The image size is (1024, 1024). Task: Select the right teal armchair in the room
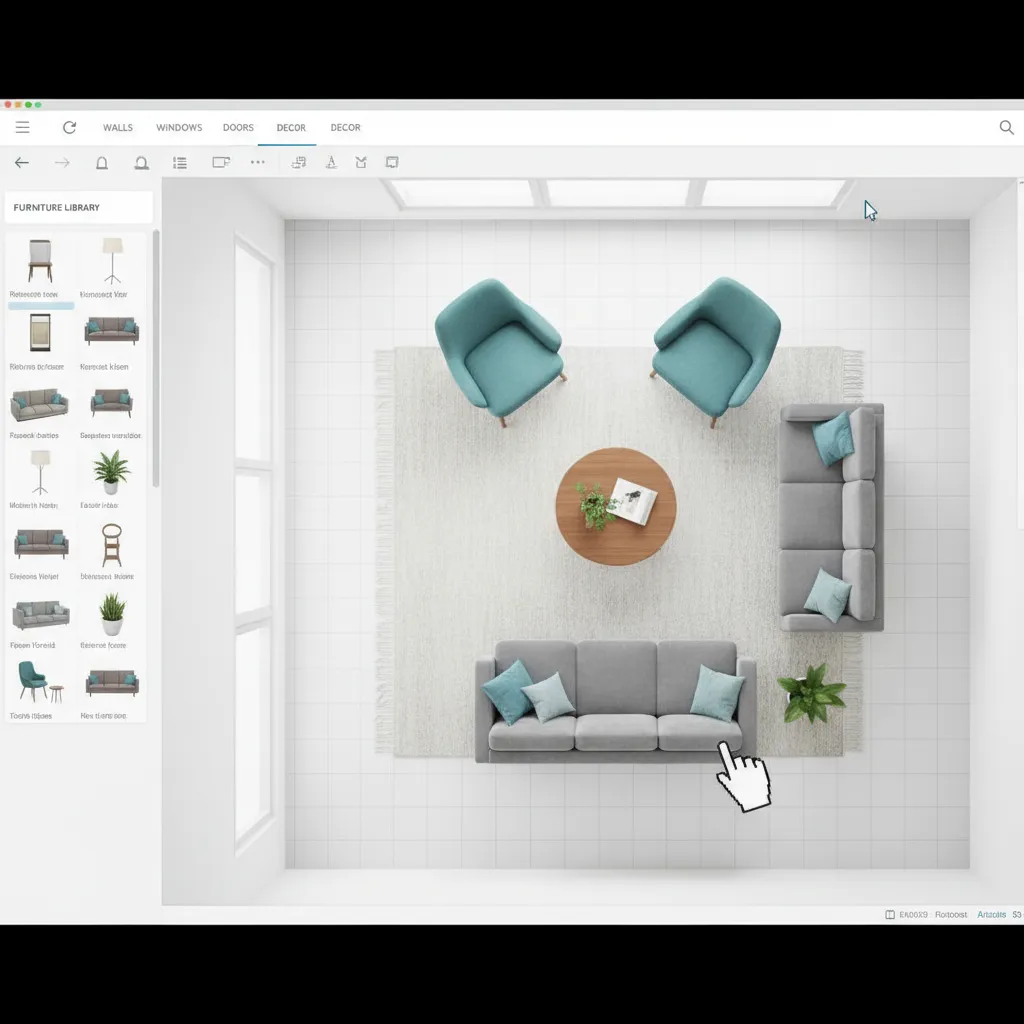[x=716, y=351]
